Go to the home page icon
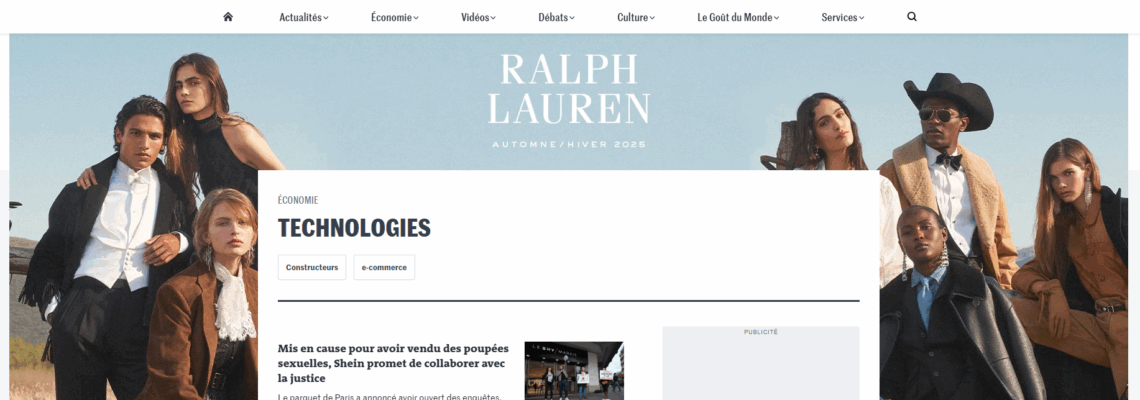The width and height of the screenshot is (1140, 400). click(228, 17)
